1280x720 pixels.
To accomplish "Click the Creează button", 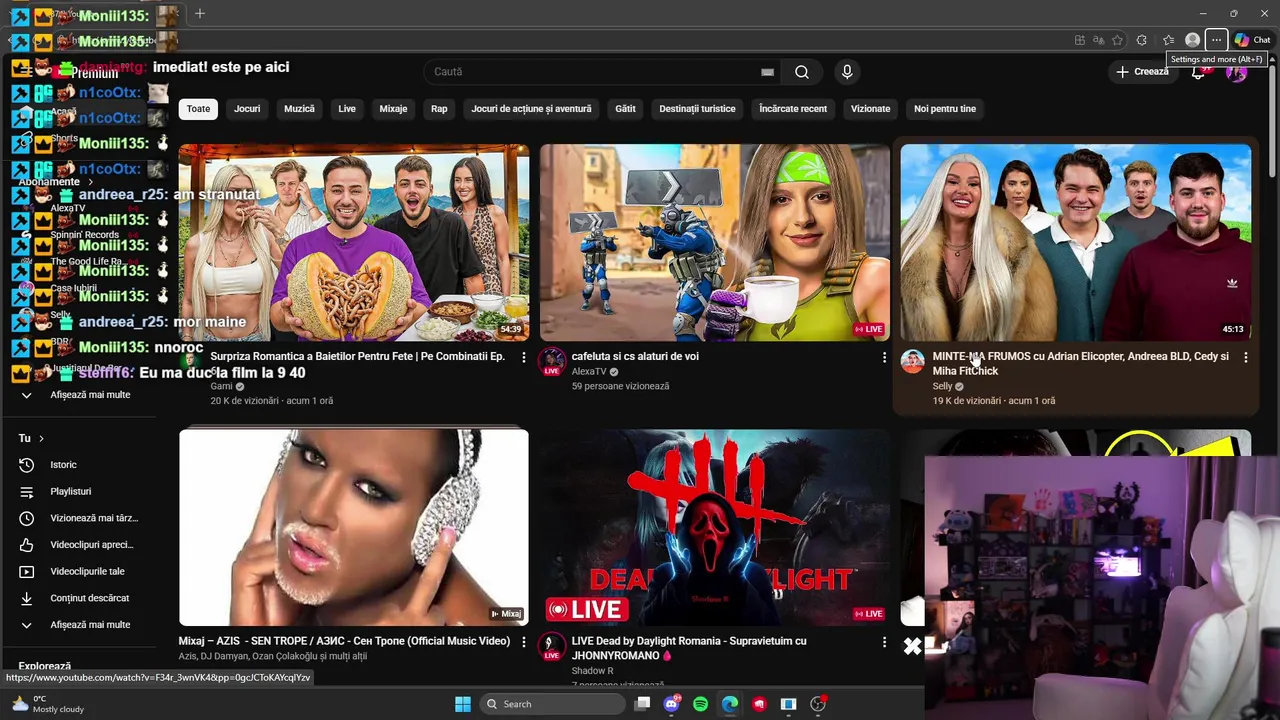I will [1142, 72].
